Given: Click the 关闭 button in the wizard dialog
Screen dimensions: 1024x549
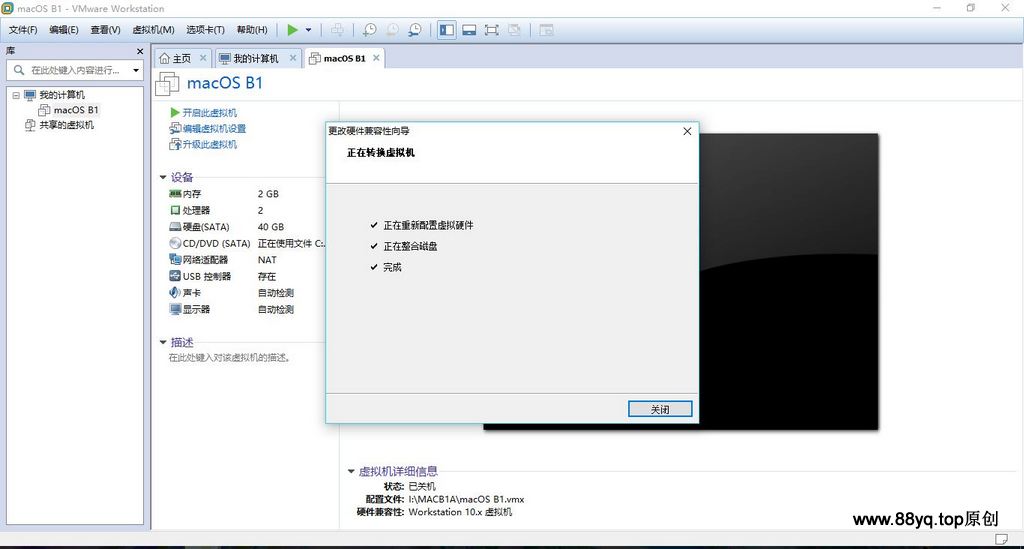Looking at the screenshot, I should [x=660, y=409].
